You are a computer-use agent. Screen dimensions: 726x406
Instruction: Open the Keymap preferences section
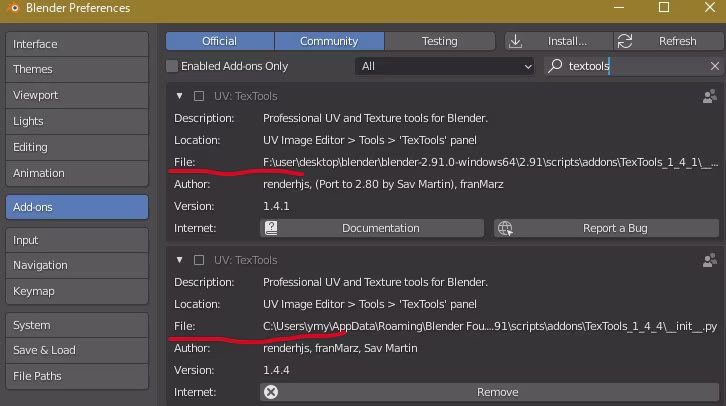tap(77, 291)
